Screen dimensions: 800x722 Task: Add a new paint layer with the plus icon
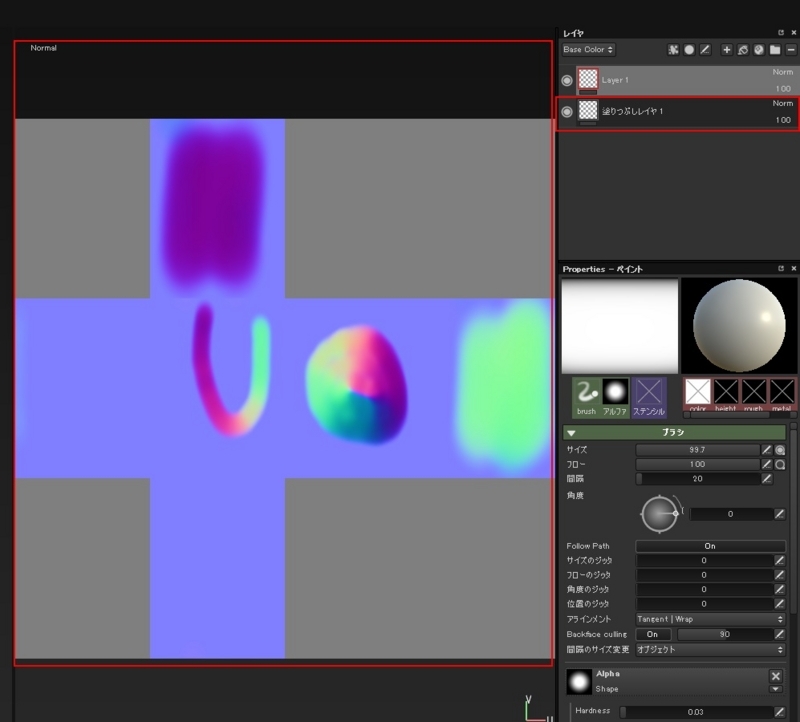(x=727, y=49)
